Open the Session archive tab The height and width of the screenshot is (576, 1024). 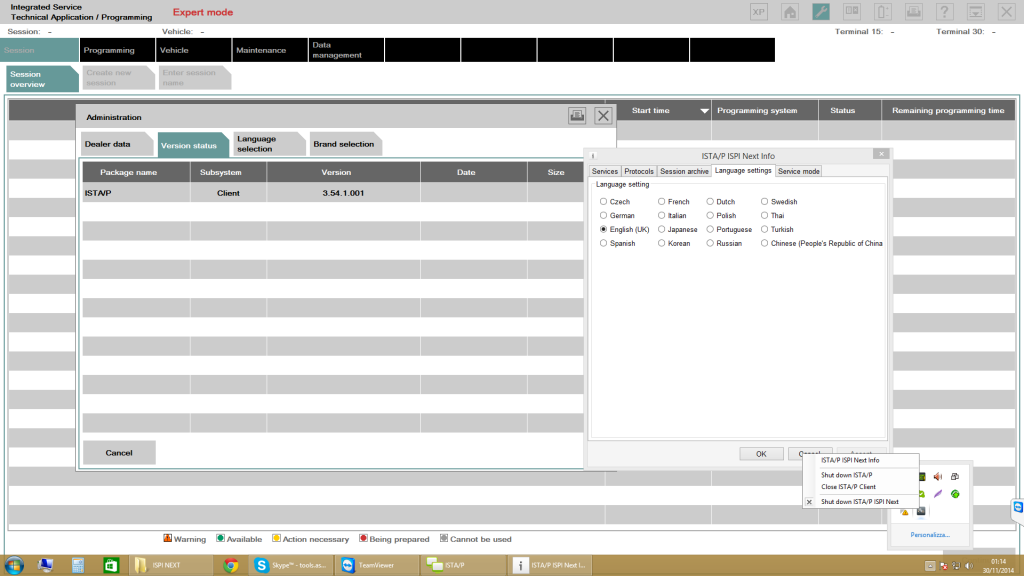(684, 171)
